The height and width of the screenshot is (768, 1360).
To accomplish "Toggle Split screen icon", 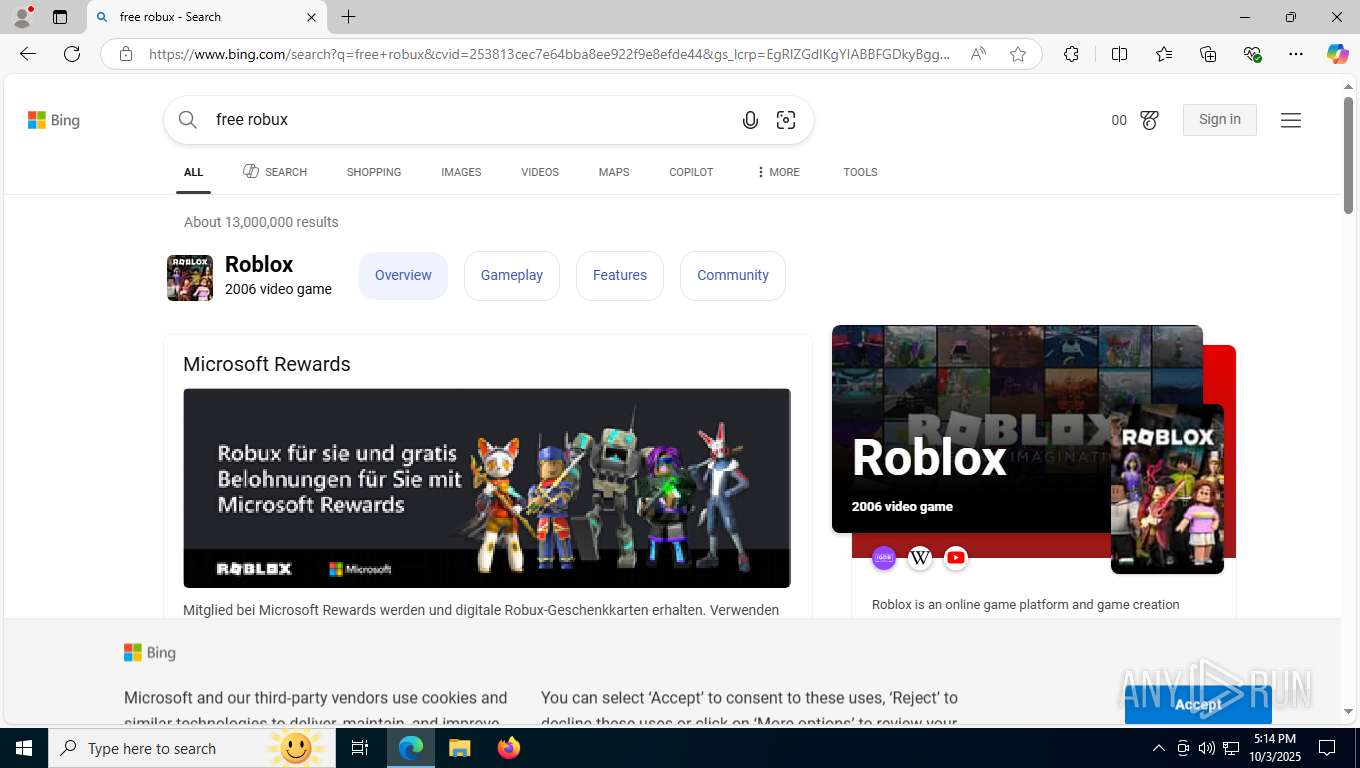I will click(x=1119, y=54).
